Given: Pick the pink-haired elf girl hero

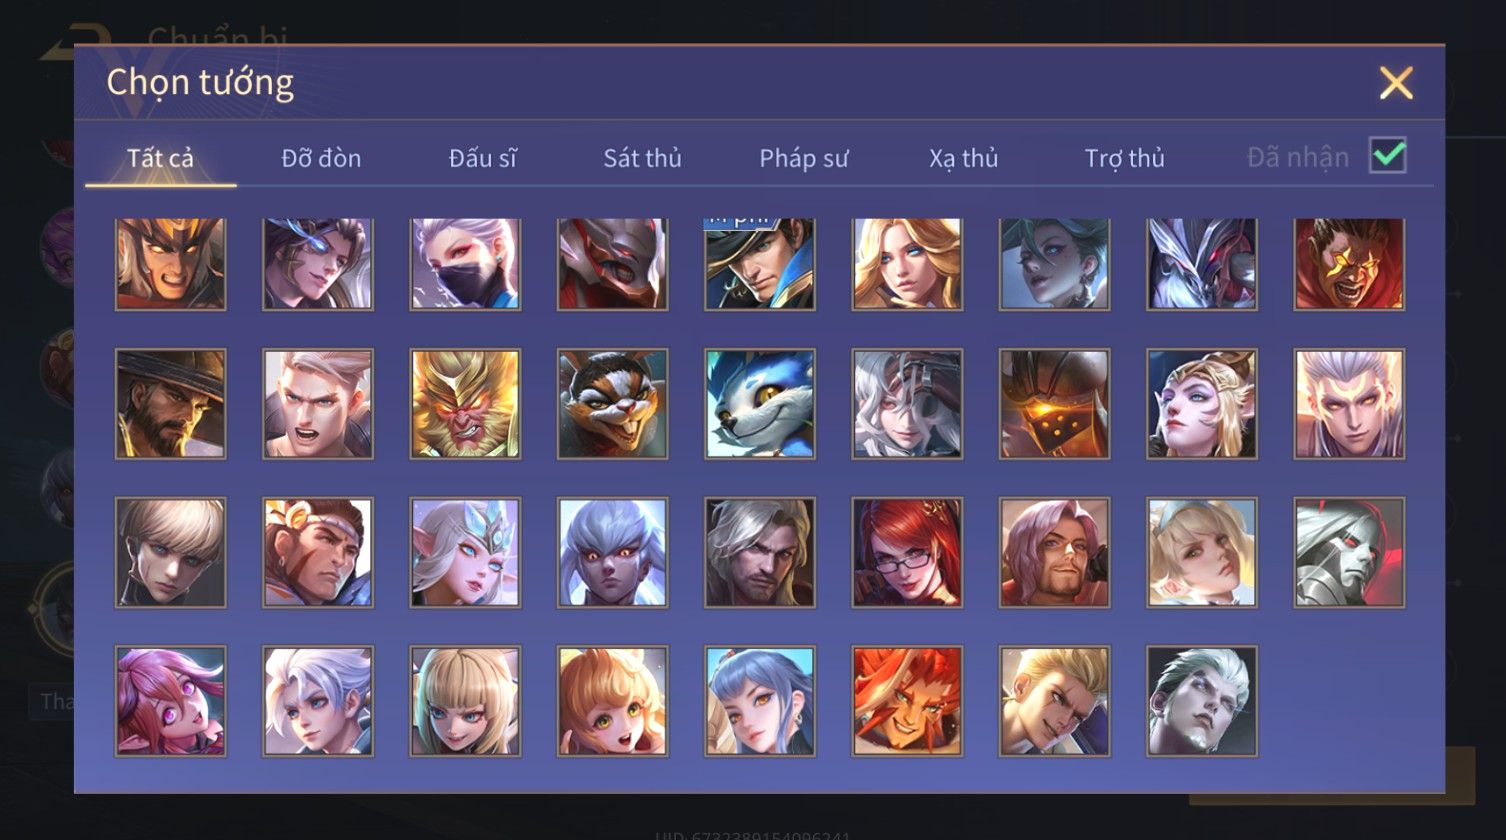Looking at the screenshot, I should click(170, 700).
